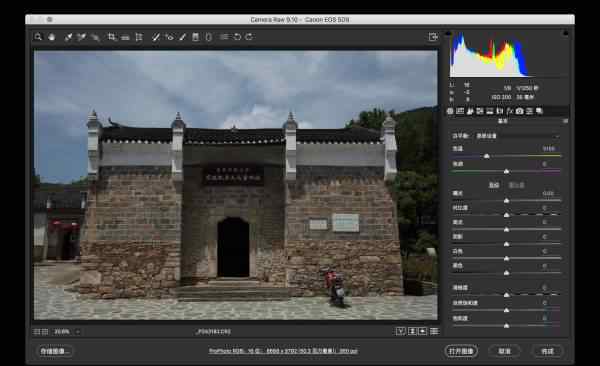Select the Hand tool

coord(52,37)
